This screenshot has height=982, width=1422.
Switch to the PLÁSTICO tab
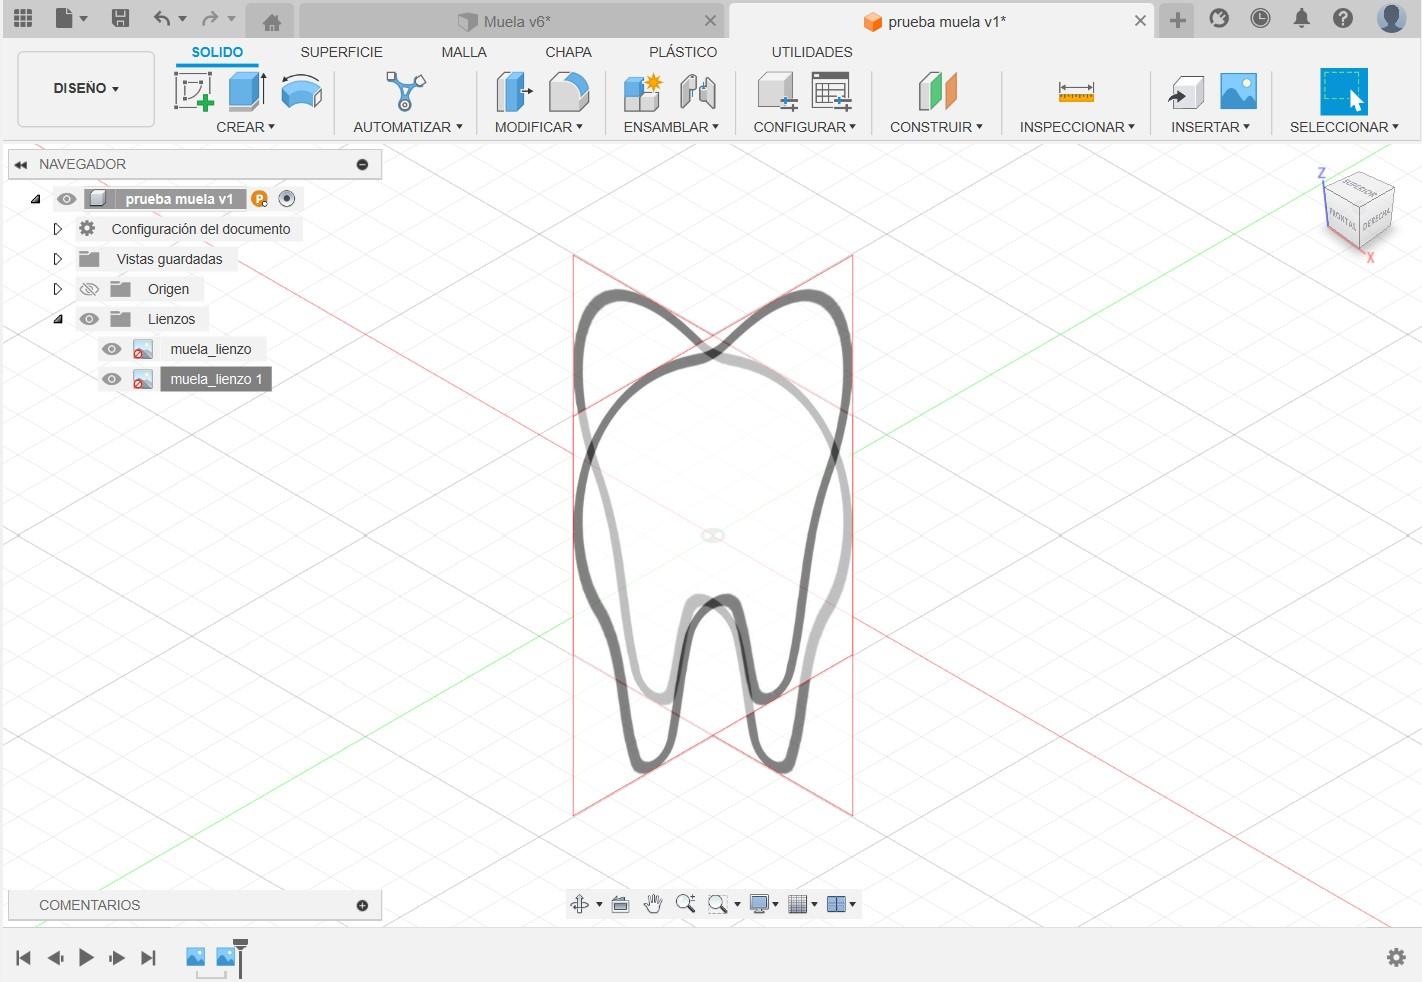[x=683, y=52]
